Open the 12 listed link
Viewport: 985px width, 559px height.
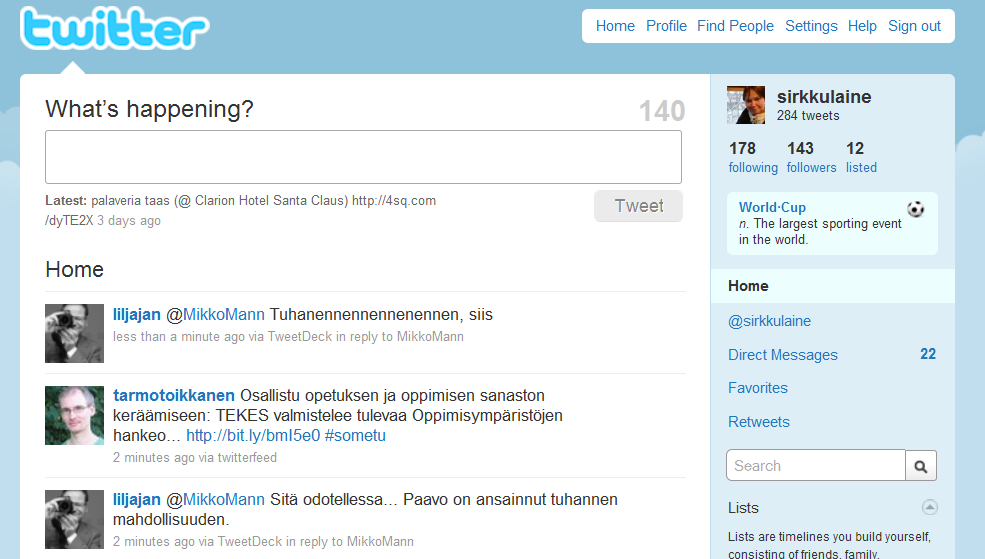861,157
